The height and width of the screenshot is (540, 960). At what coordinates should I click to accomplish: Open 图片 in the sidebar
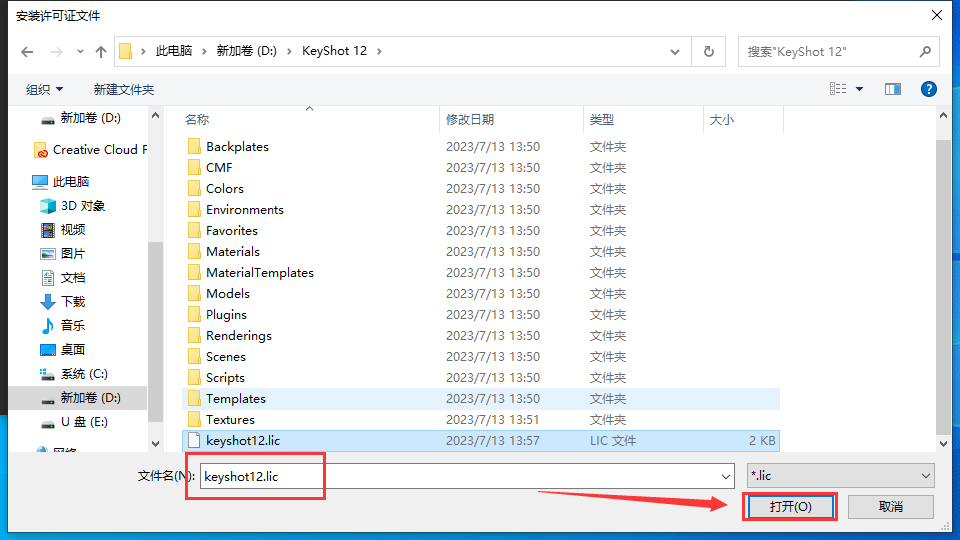tap(63, 253)
